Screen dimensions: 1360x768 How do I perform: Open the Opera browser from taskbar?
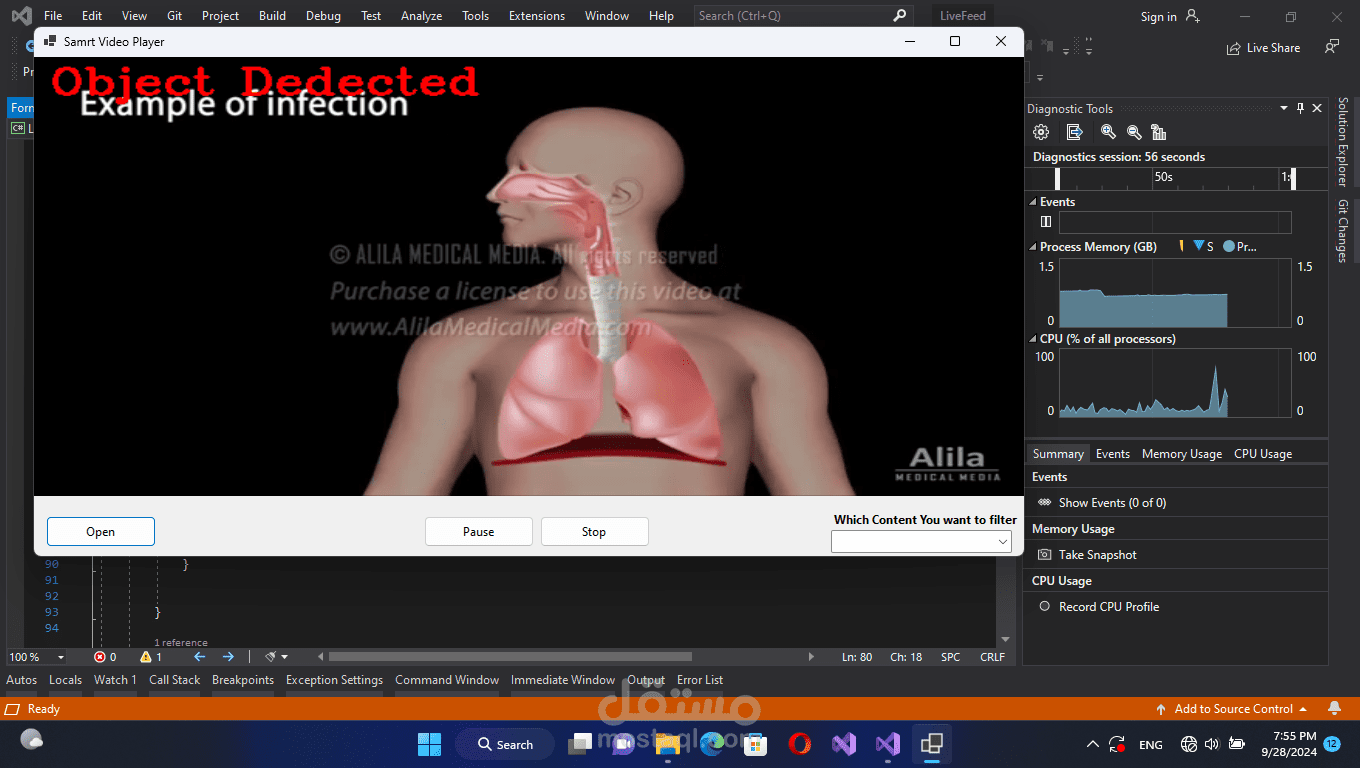[799, 744]
